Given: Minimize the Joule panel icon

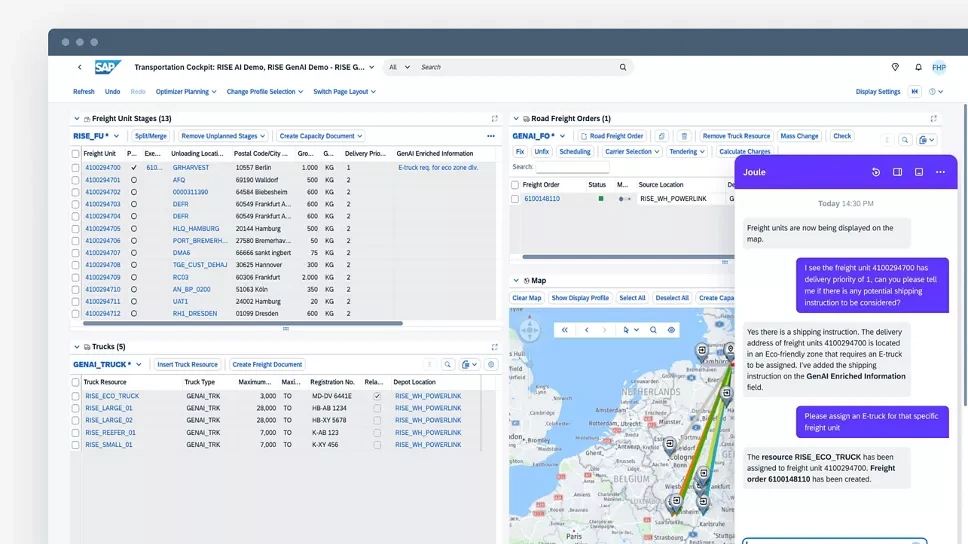Looking at the screenshot, I should tap(919, 172).
